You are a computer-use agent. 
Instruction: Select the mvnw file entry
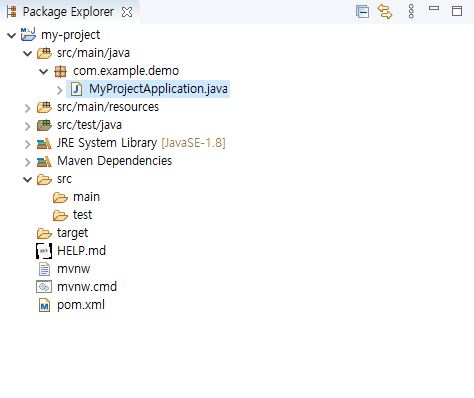coord(64,269)
